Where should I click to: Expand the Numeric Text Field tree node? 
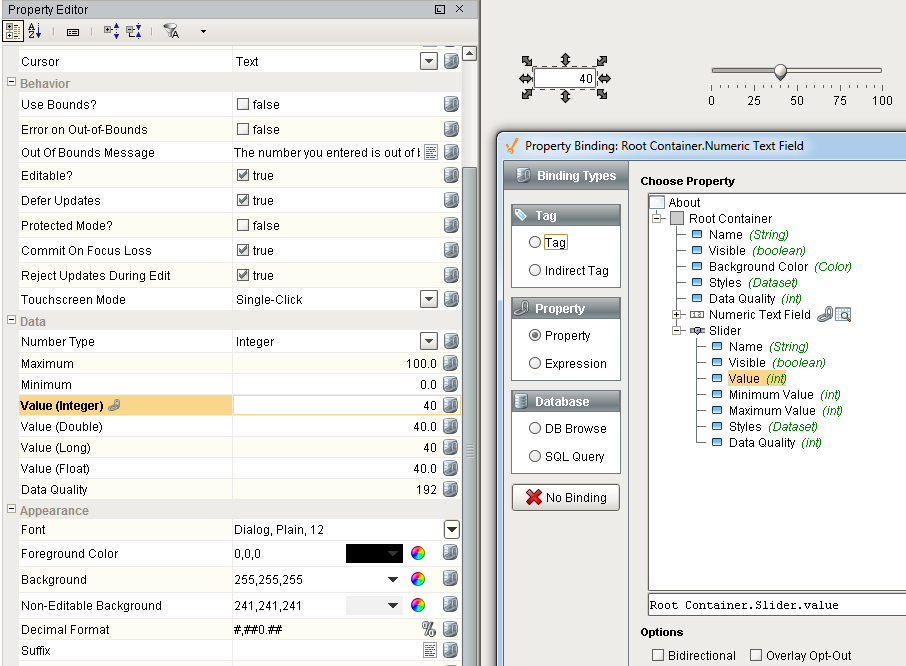pos(676,315)
